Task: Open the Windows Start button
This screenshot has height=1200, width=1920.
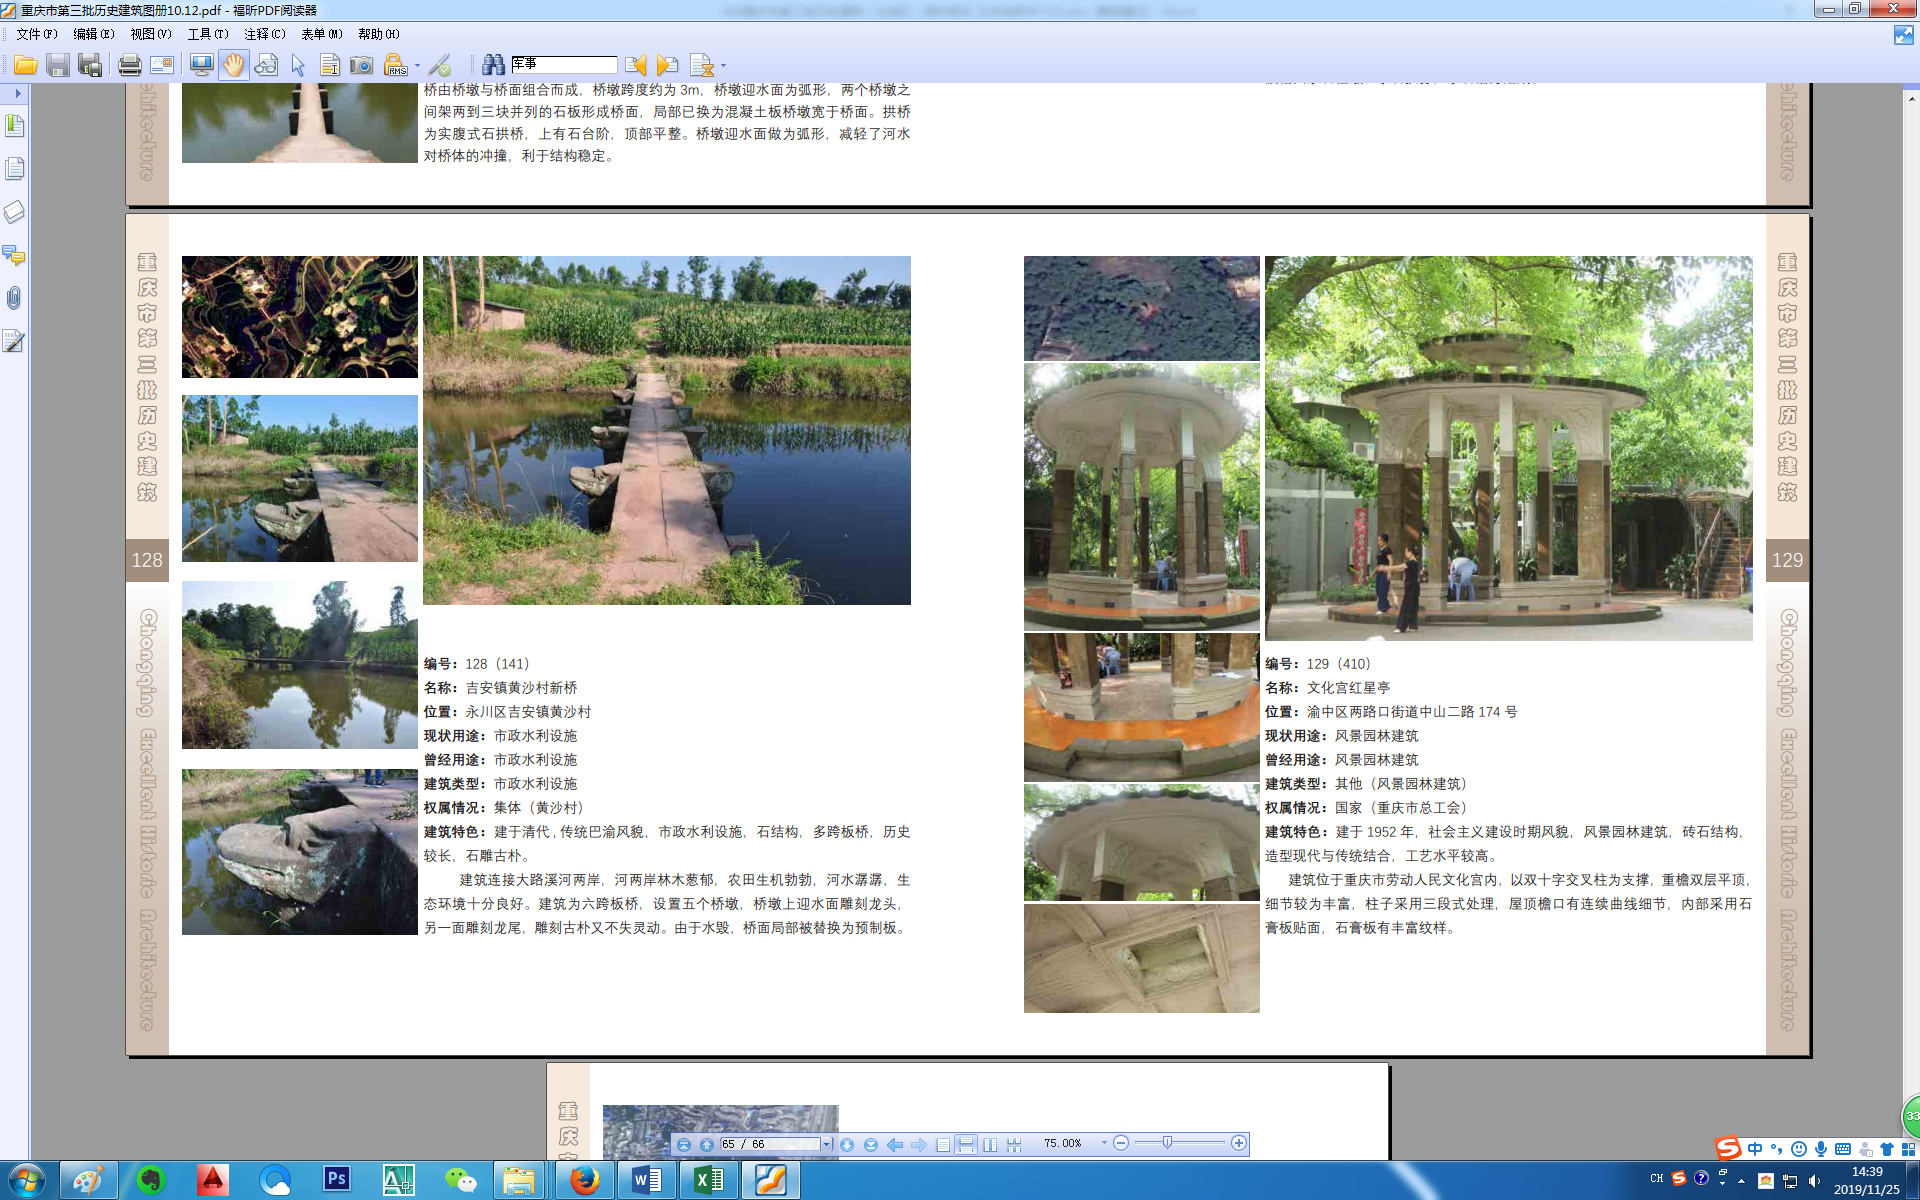Action: click(x=26, y=1180)
